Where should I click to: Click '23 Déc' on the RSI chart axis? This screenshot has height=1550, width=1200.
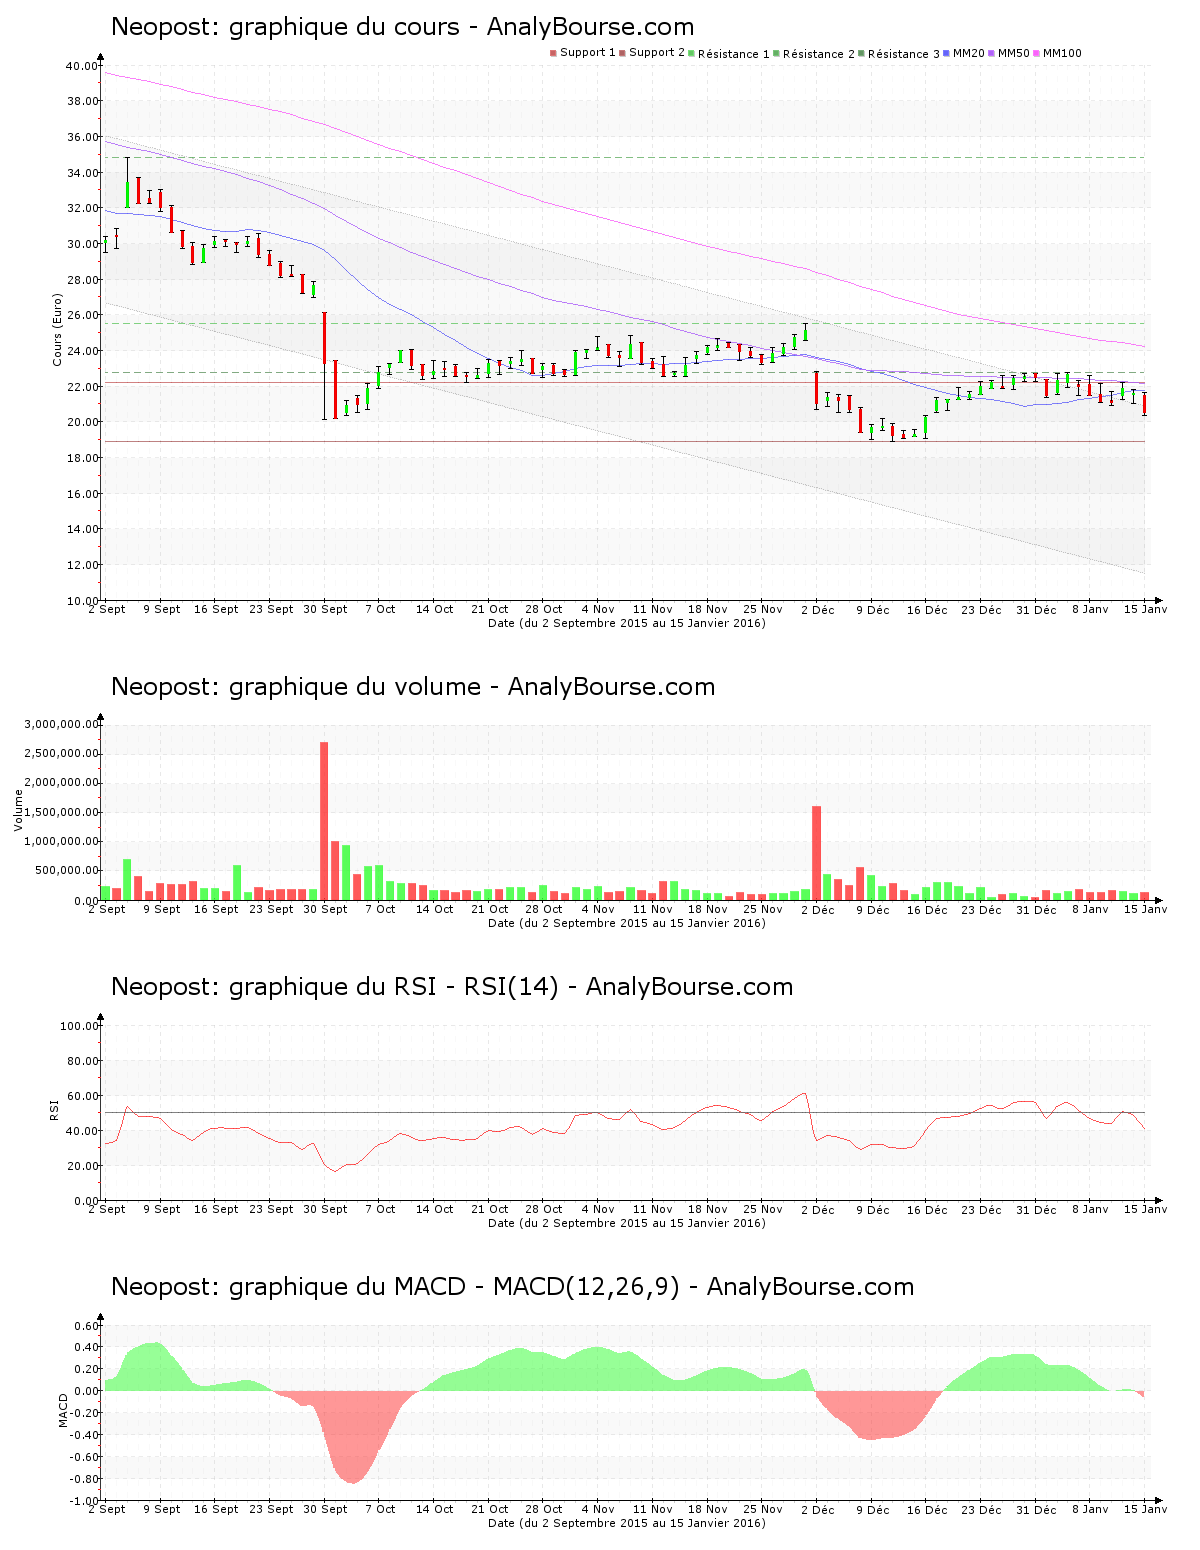coord(981,1209)
